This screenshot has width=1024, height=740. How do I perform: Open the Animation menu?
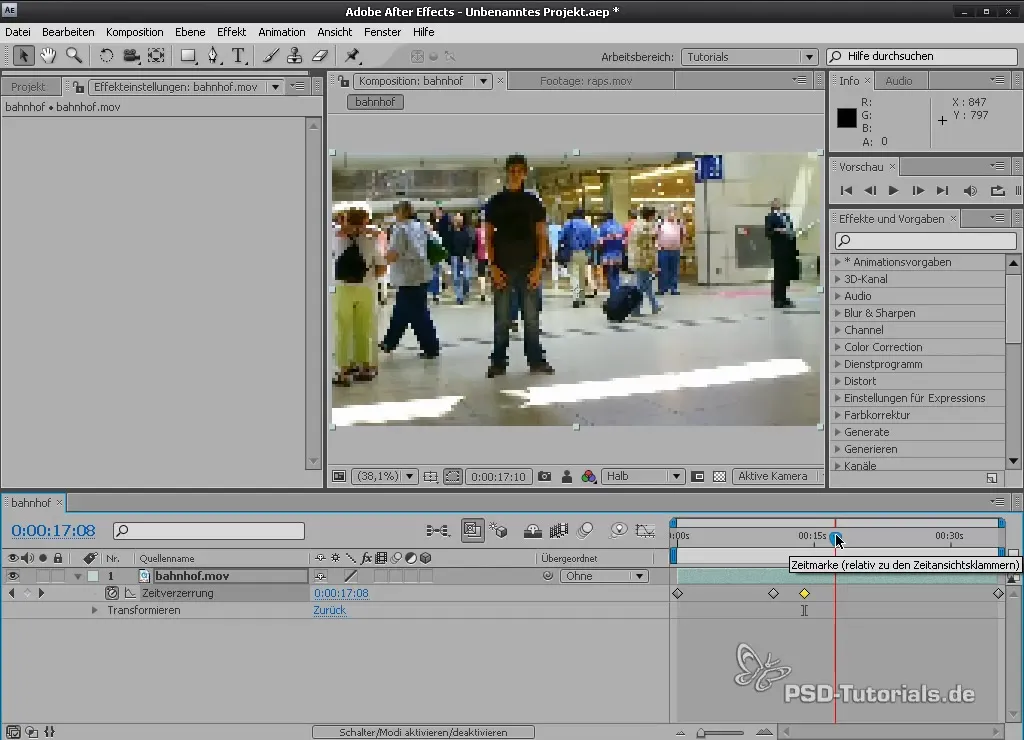click(x=281, y=32)
